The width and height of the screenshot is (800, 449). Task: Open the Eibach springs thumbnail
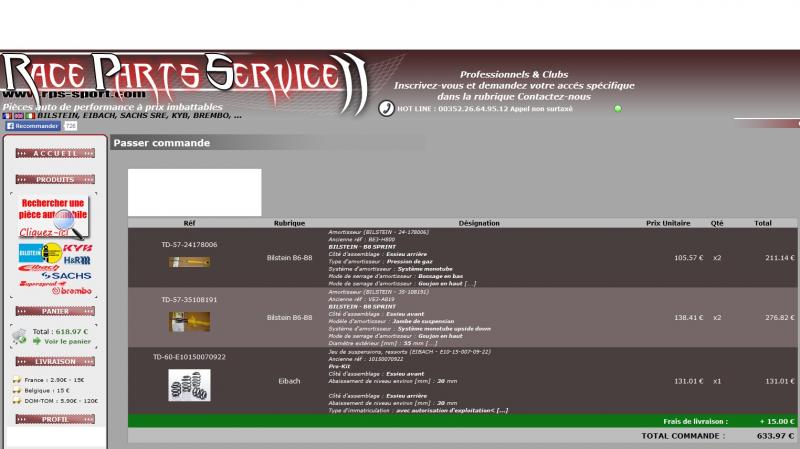point(189,385)
